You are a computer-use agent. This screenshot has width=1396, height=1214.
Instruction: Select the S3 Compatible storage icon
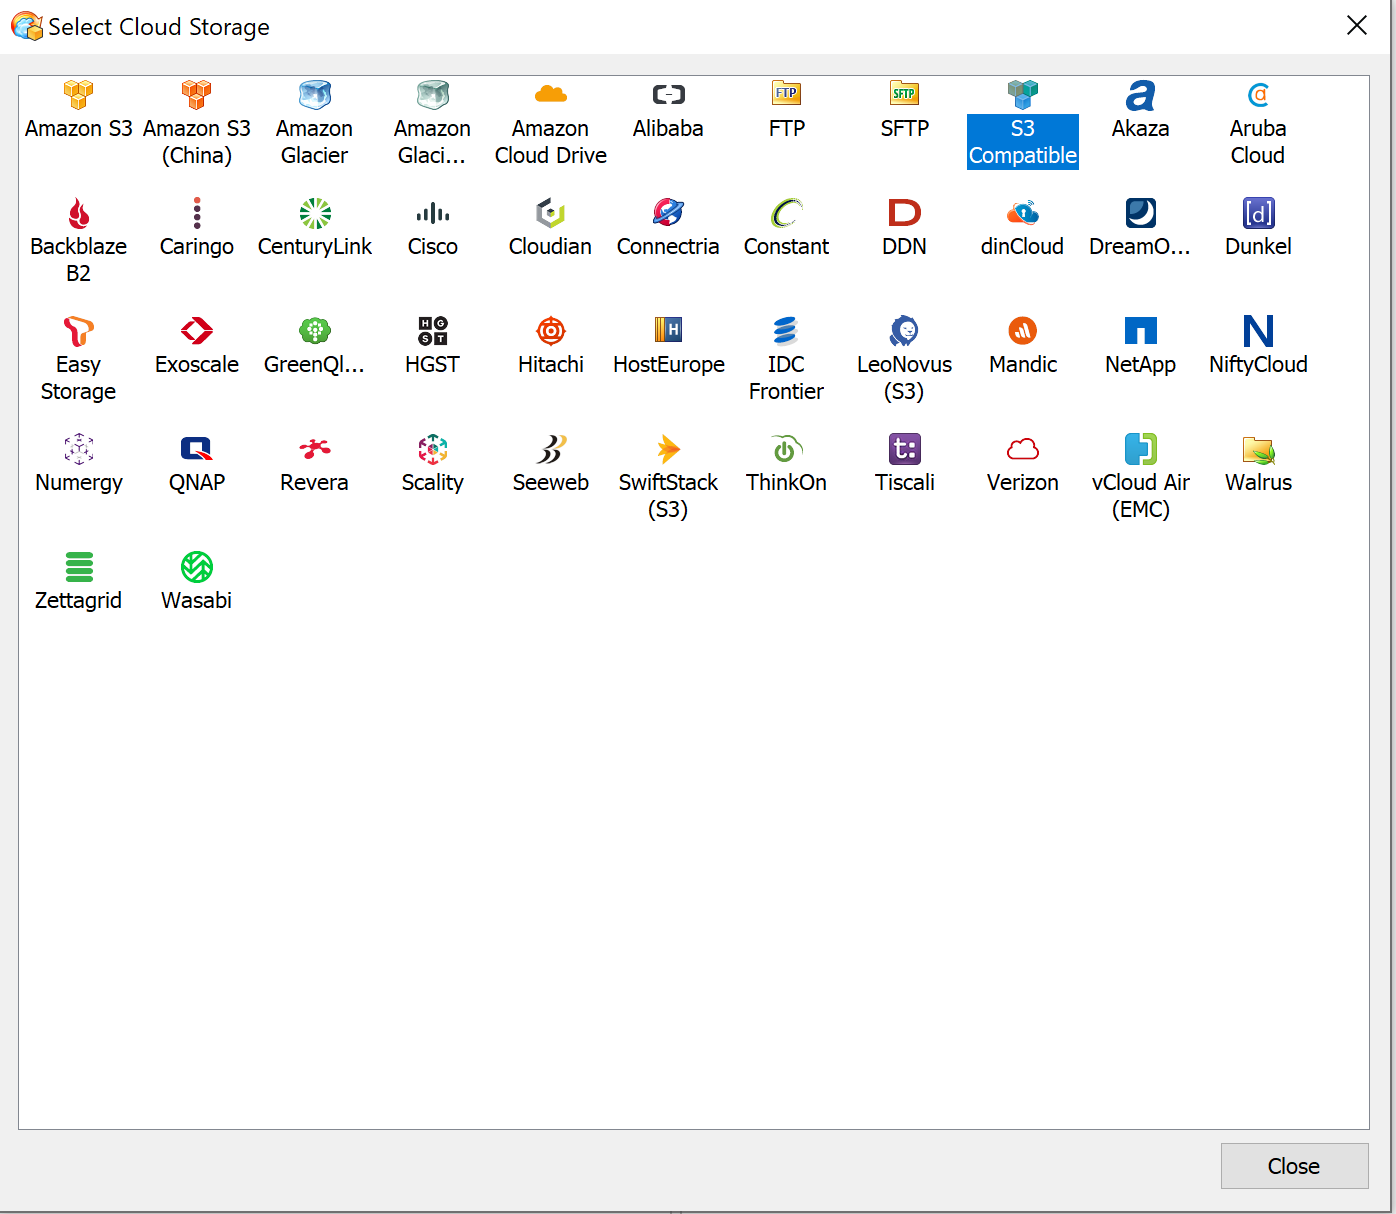point(1022,95)
